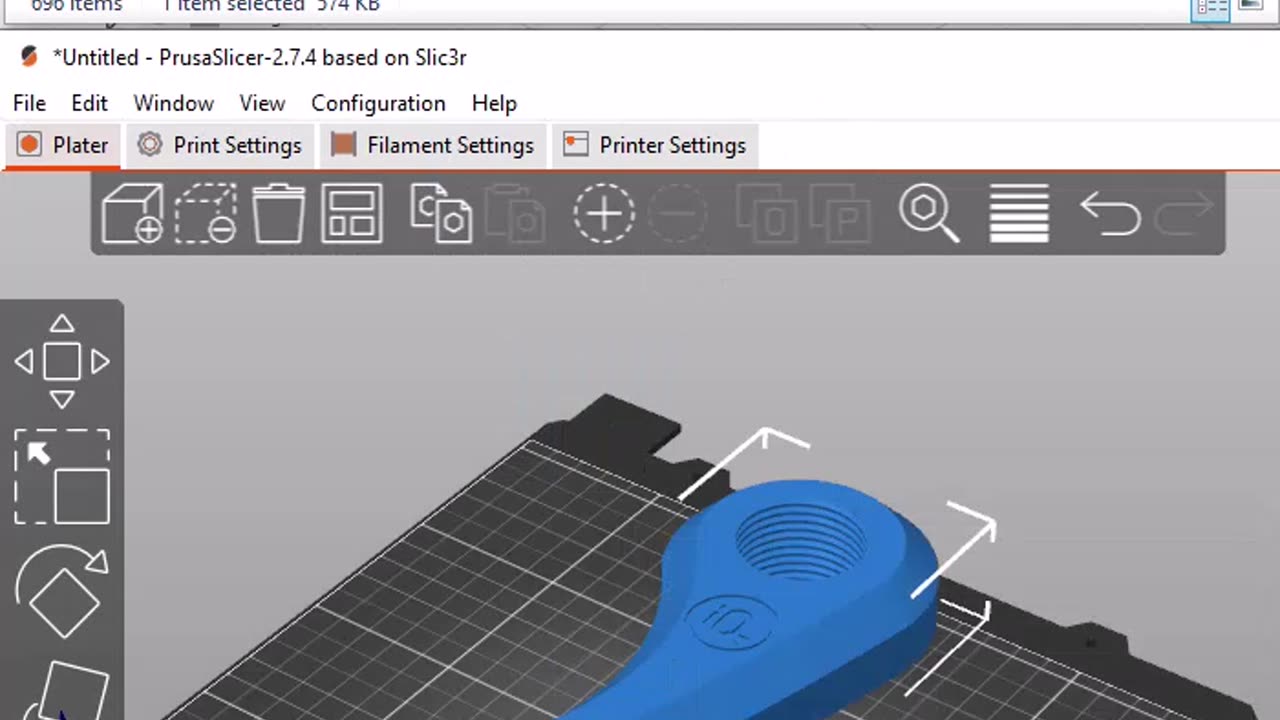Click the Add object cube icon
Viewport: 1280px width, 720px height.
click(x=132, y=213)
